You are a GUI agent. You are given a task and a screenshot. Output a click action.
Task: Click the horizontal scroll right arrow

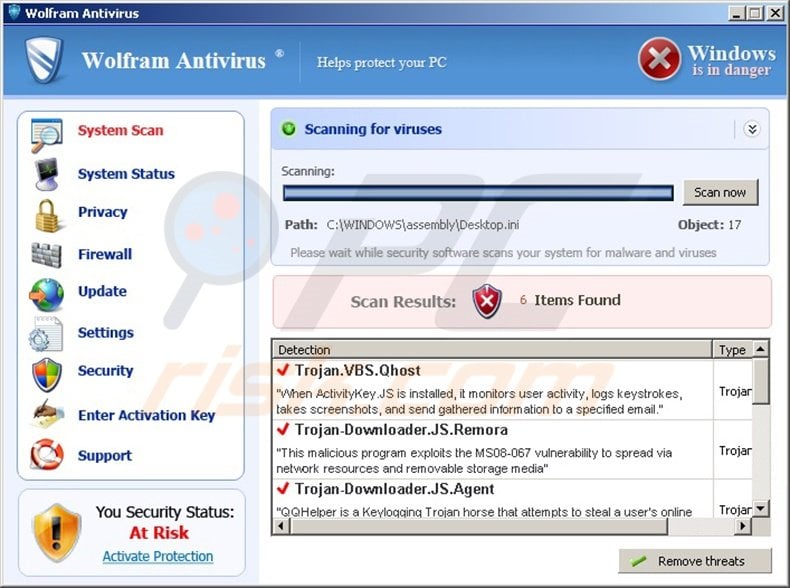pos(742,526)
